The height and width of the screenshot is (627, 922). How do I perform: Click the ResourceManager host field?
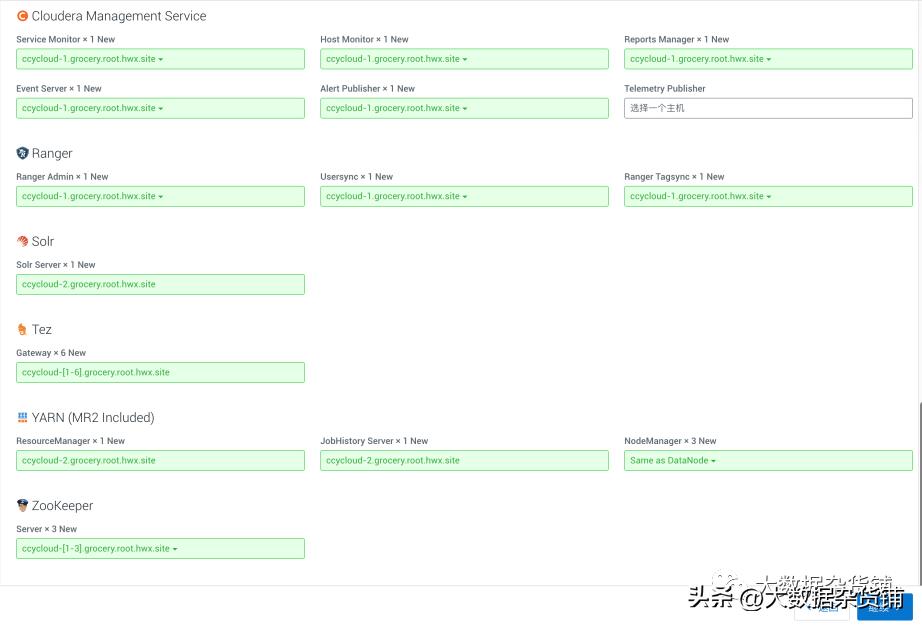click(x=160, y=461)
